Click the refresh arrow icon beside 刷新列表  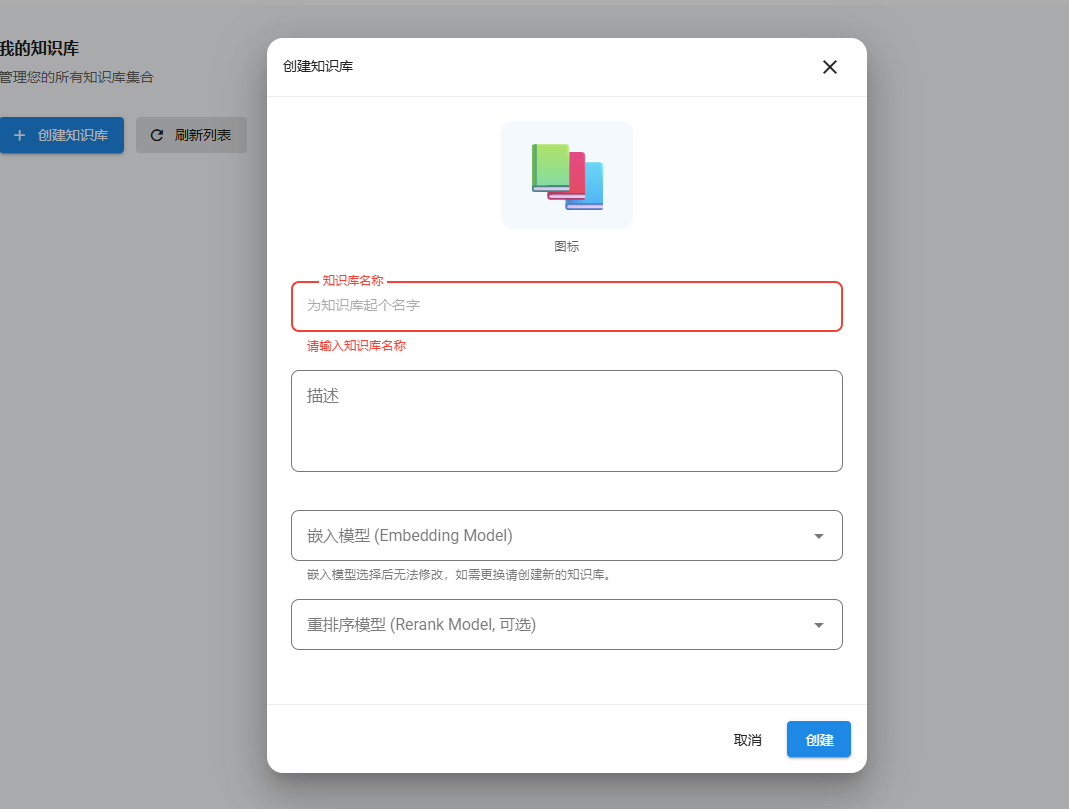click(x=157, y=135)
